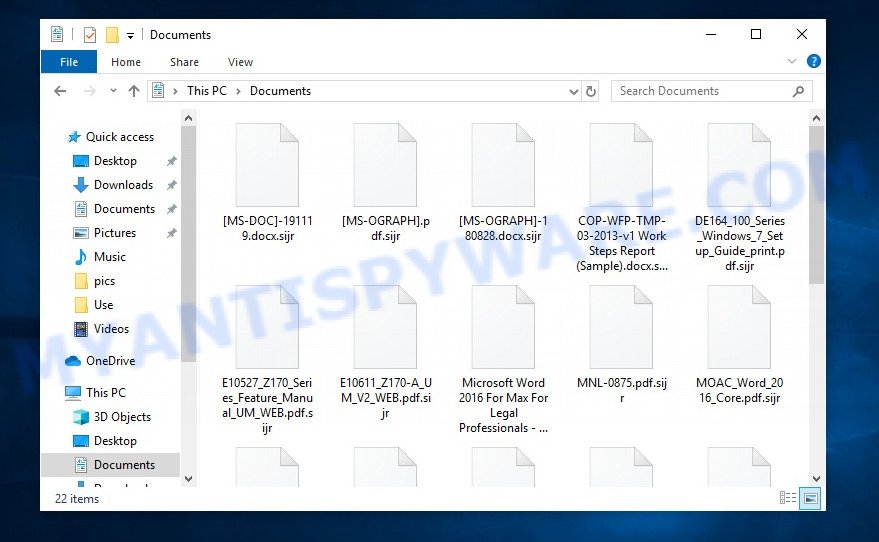The height and width of the screenshot is (542, 879).
Task: Click the Music note icon in sidebar
Action: 81,257
